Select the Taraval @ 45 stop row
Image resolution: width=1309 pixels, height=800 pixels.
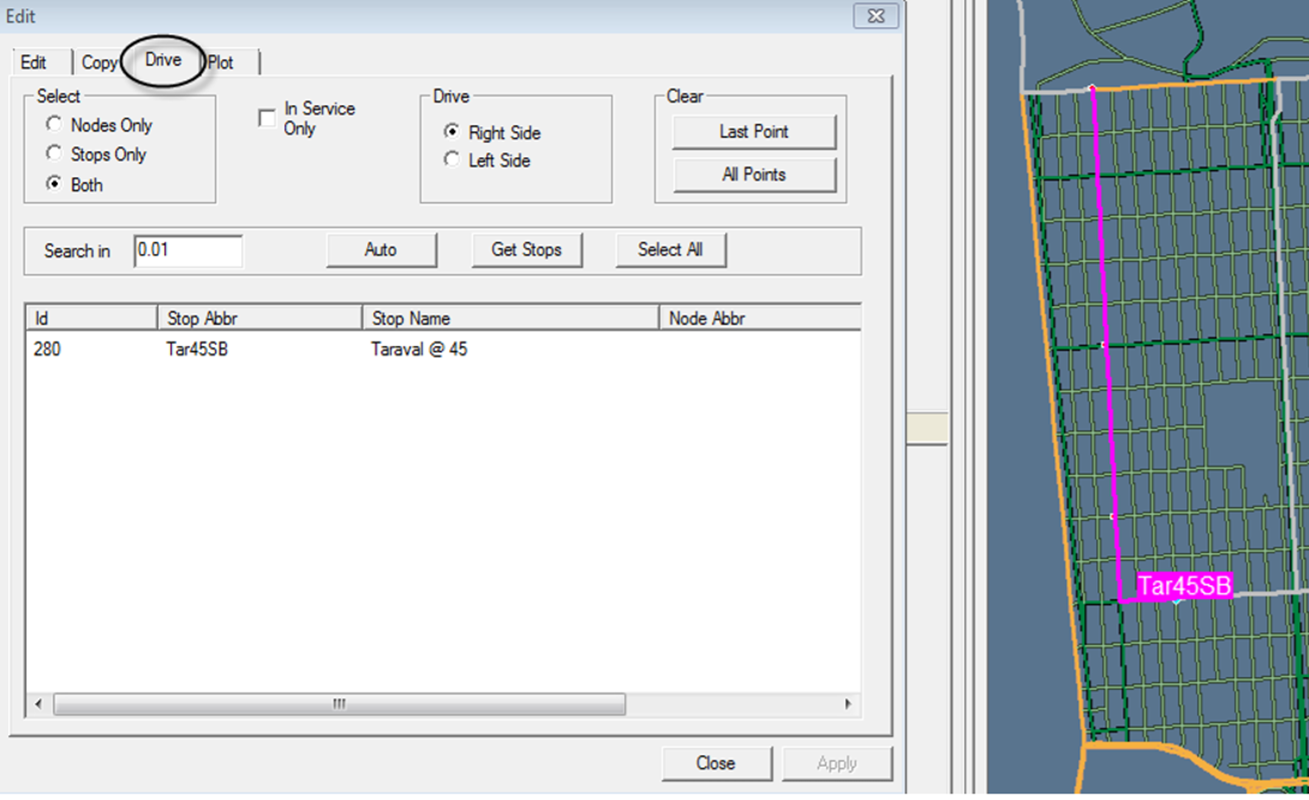418,350
